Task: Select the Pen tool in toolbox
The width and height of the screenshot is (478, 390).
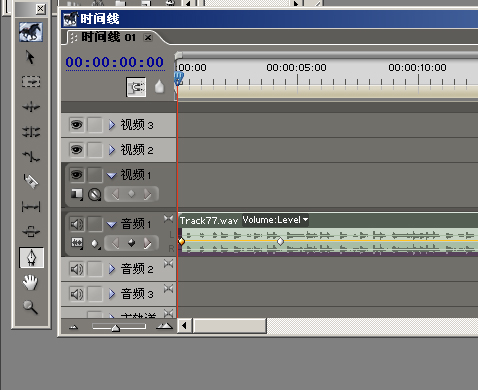Action: click(x=31, y=258)
